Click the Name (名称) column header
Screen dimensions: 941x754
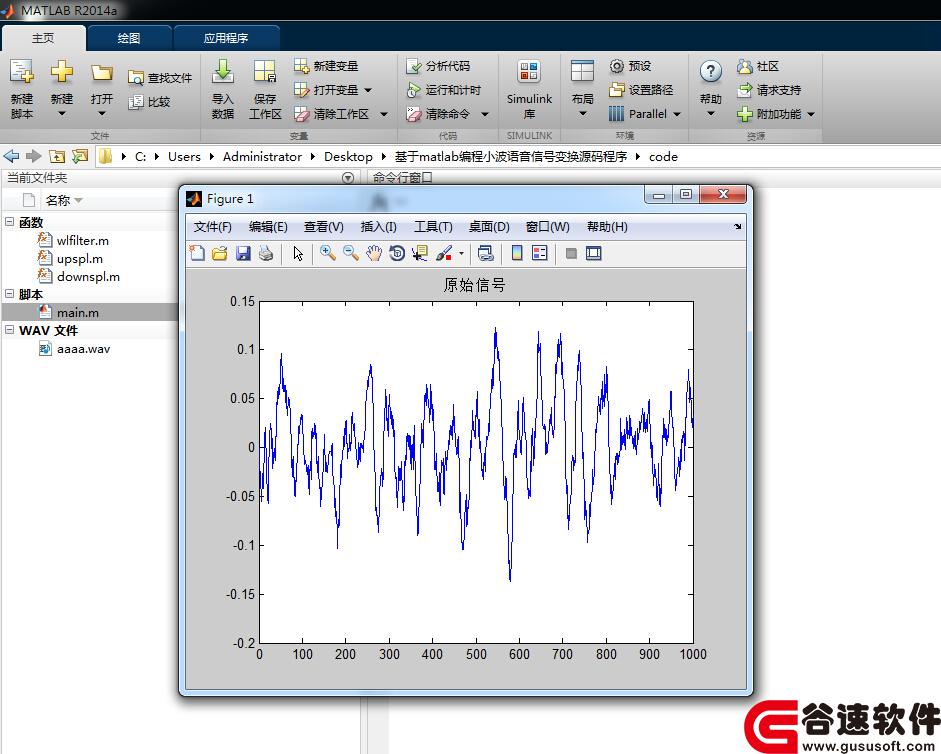[58, 201]
